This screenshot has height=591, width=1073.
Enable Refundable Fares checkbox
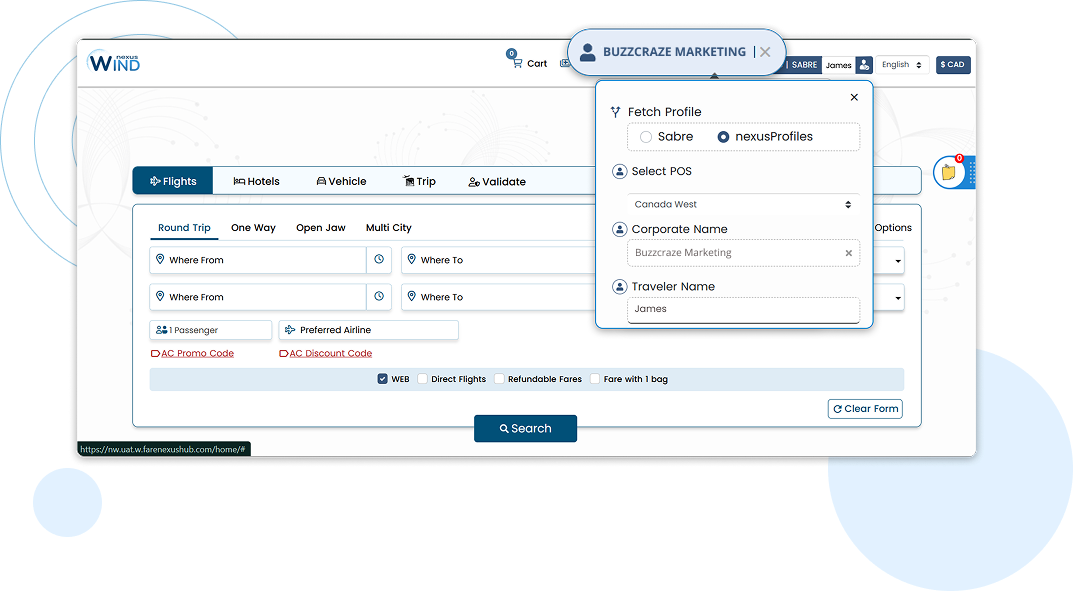(499, 379)
